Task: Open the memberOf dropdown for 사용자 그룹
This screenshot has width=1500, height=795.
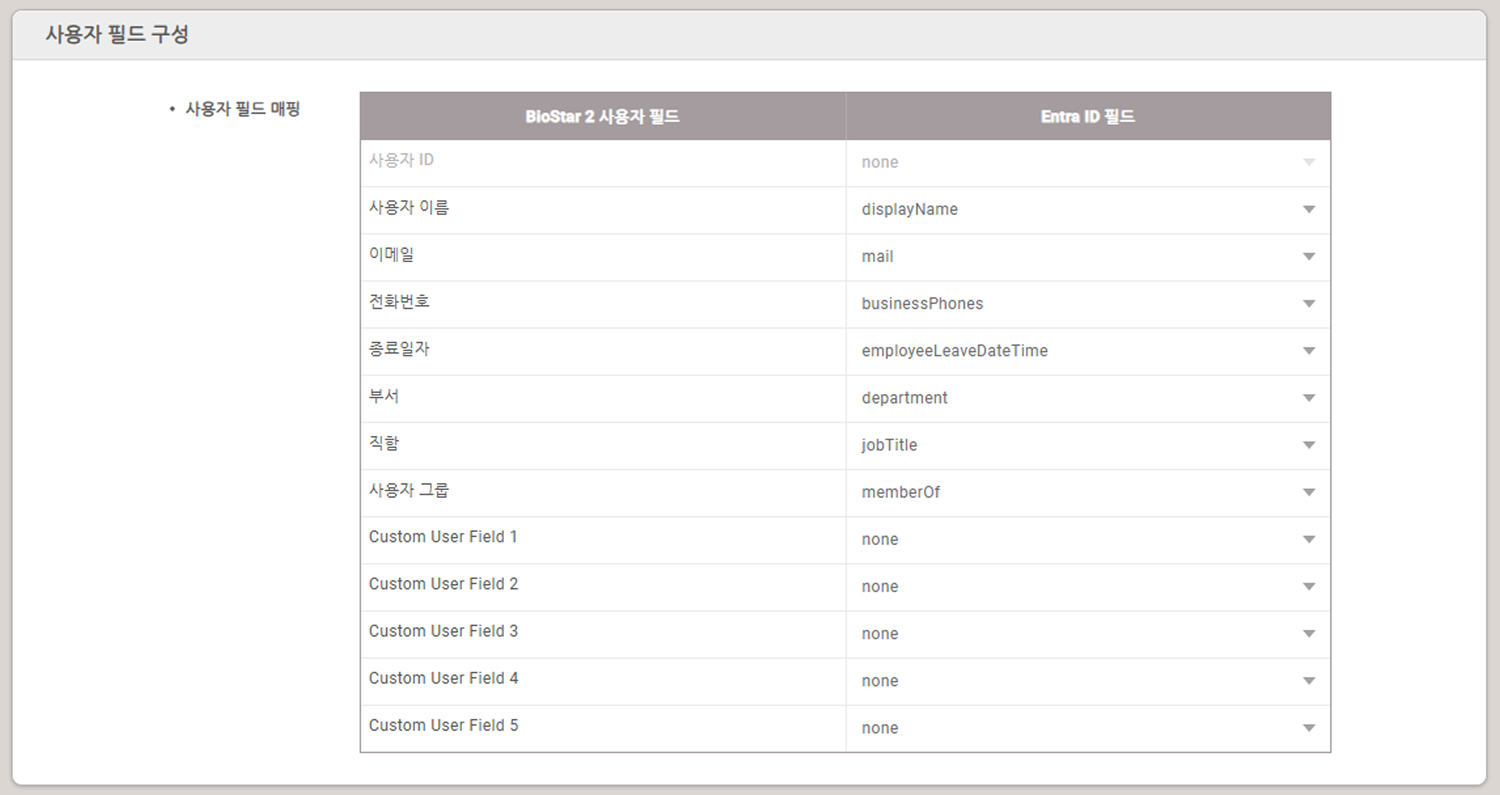Action: [1088, 492]
